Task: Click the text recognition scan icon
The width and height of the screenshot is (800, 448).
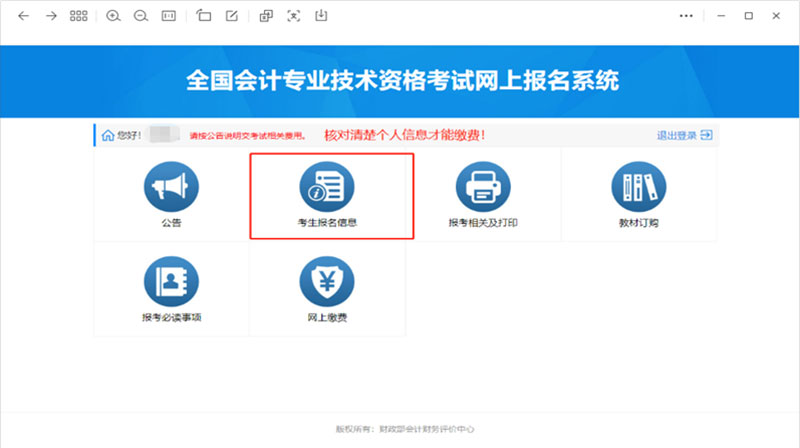Action: (x=293, y=16)
